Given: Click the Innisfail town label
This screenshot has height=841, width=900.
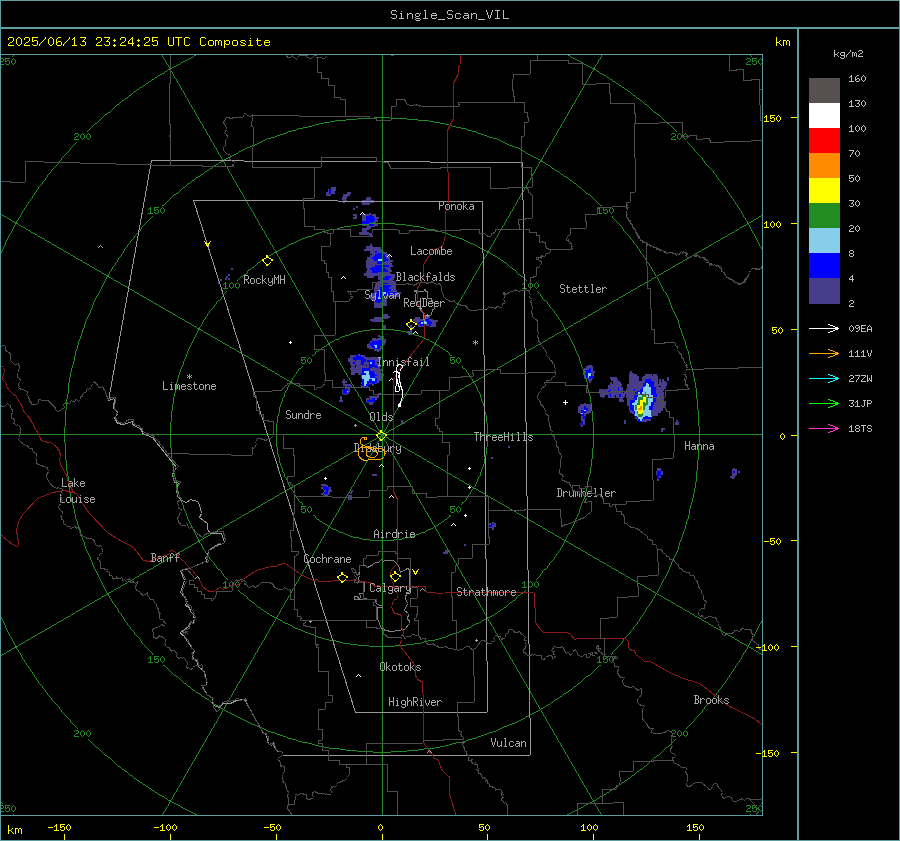Looking at the screenshot, I should click(403, 362).
